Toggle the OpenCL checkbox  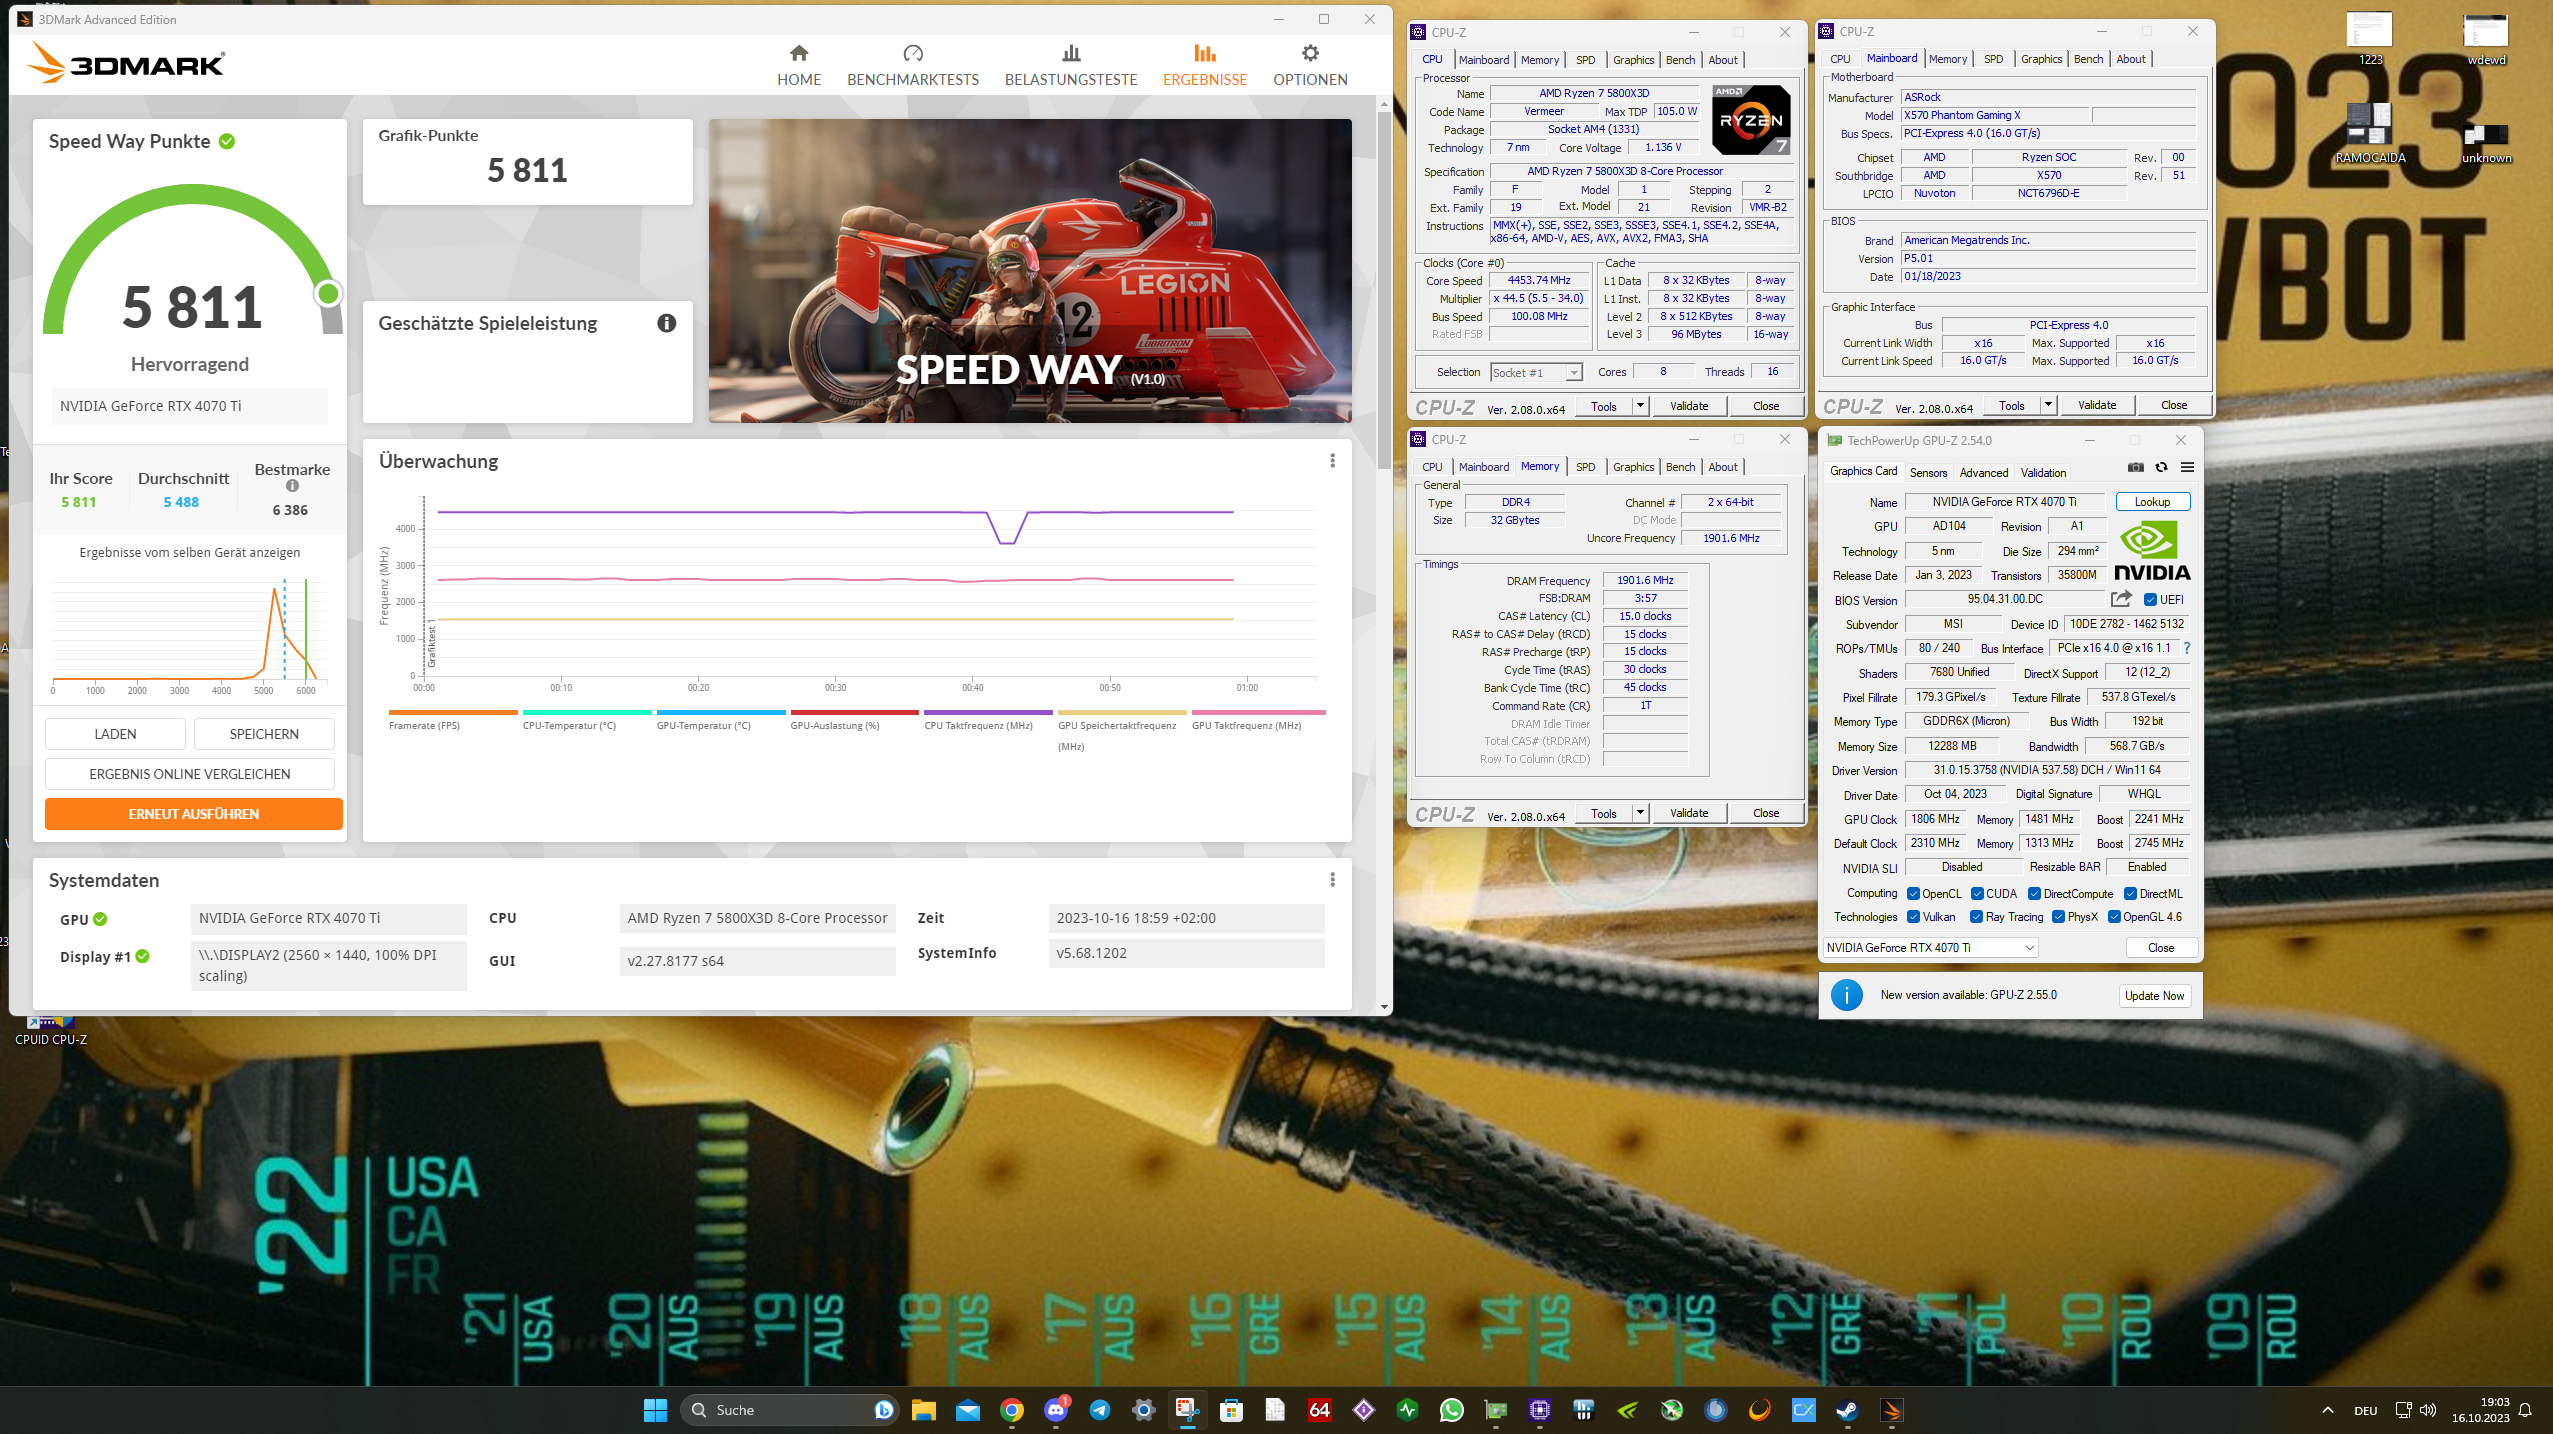tap(1913, 894)
